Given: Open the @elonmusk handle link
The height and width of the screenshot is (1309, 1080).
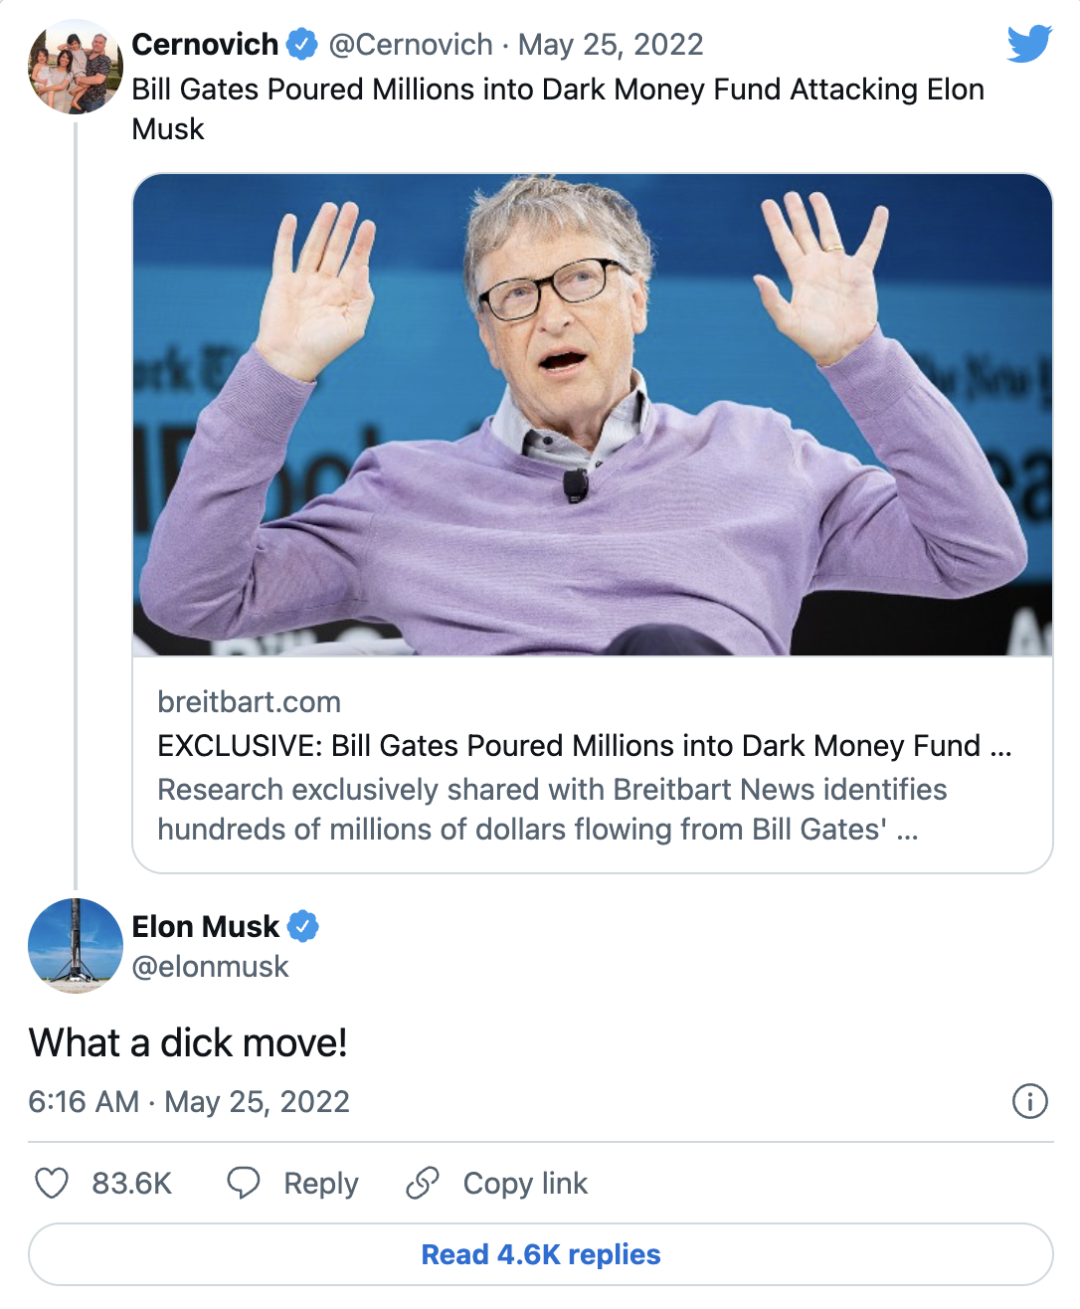Looking at the screenshot, I should pos(210,967).
